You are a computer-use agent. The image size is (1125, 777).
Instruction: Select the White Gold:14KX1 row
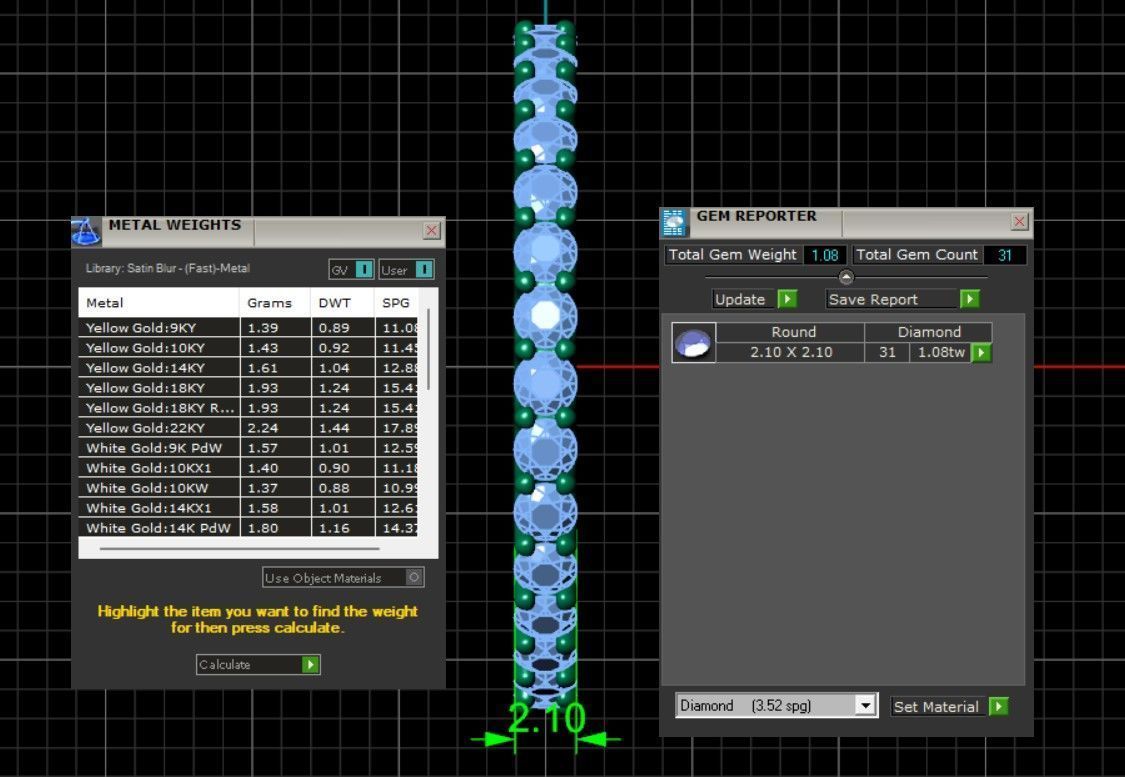point(248,509)
